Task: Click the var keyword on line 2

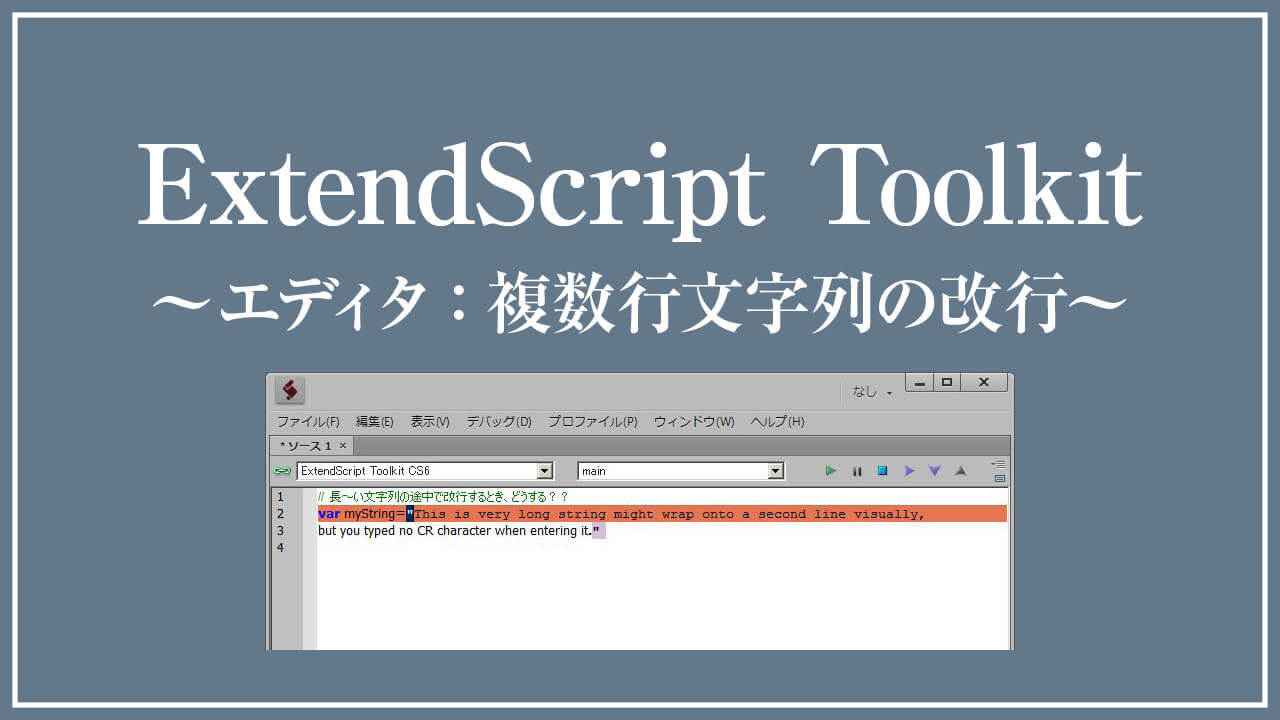Action: point(329,514)
